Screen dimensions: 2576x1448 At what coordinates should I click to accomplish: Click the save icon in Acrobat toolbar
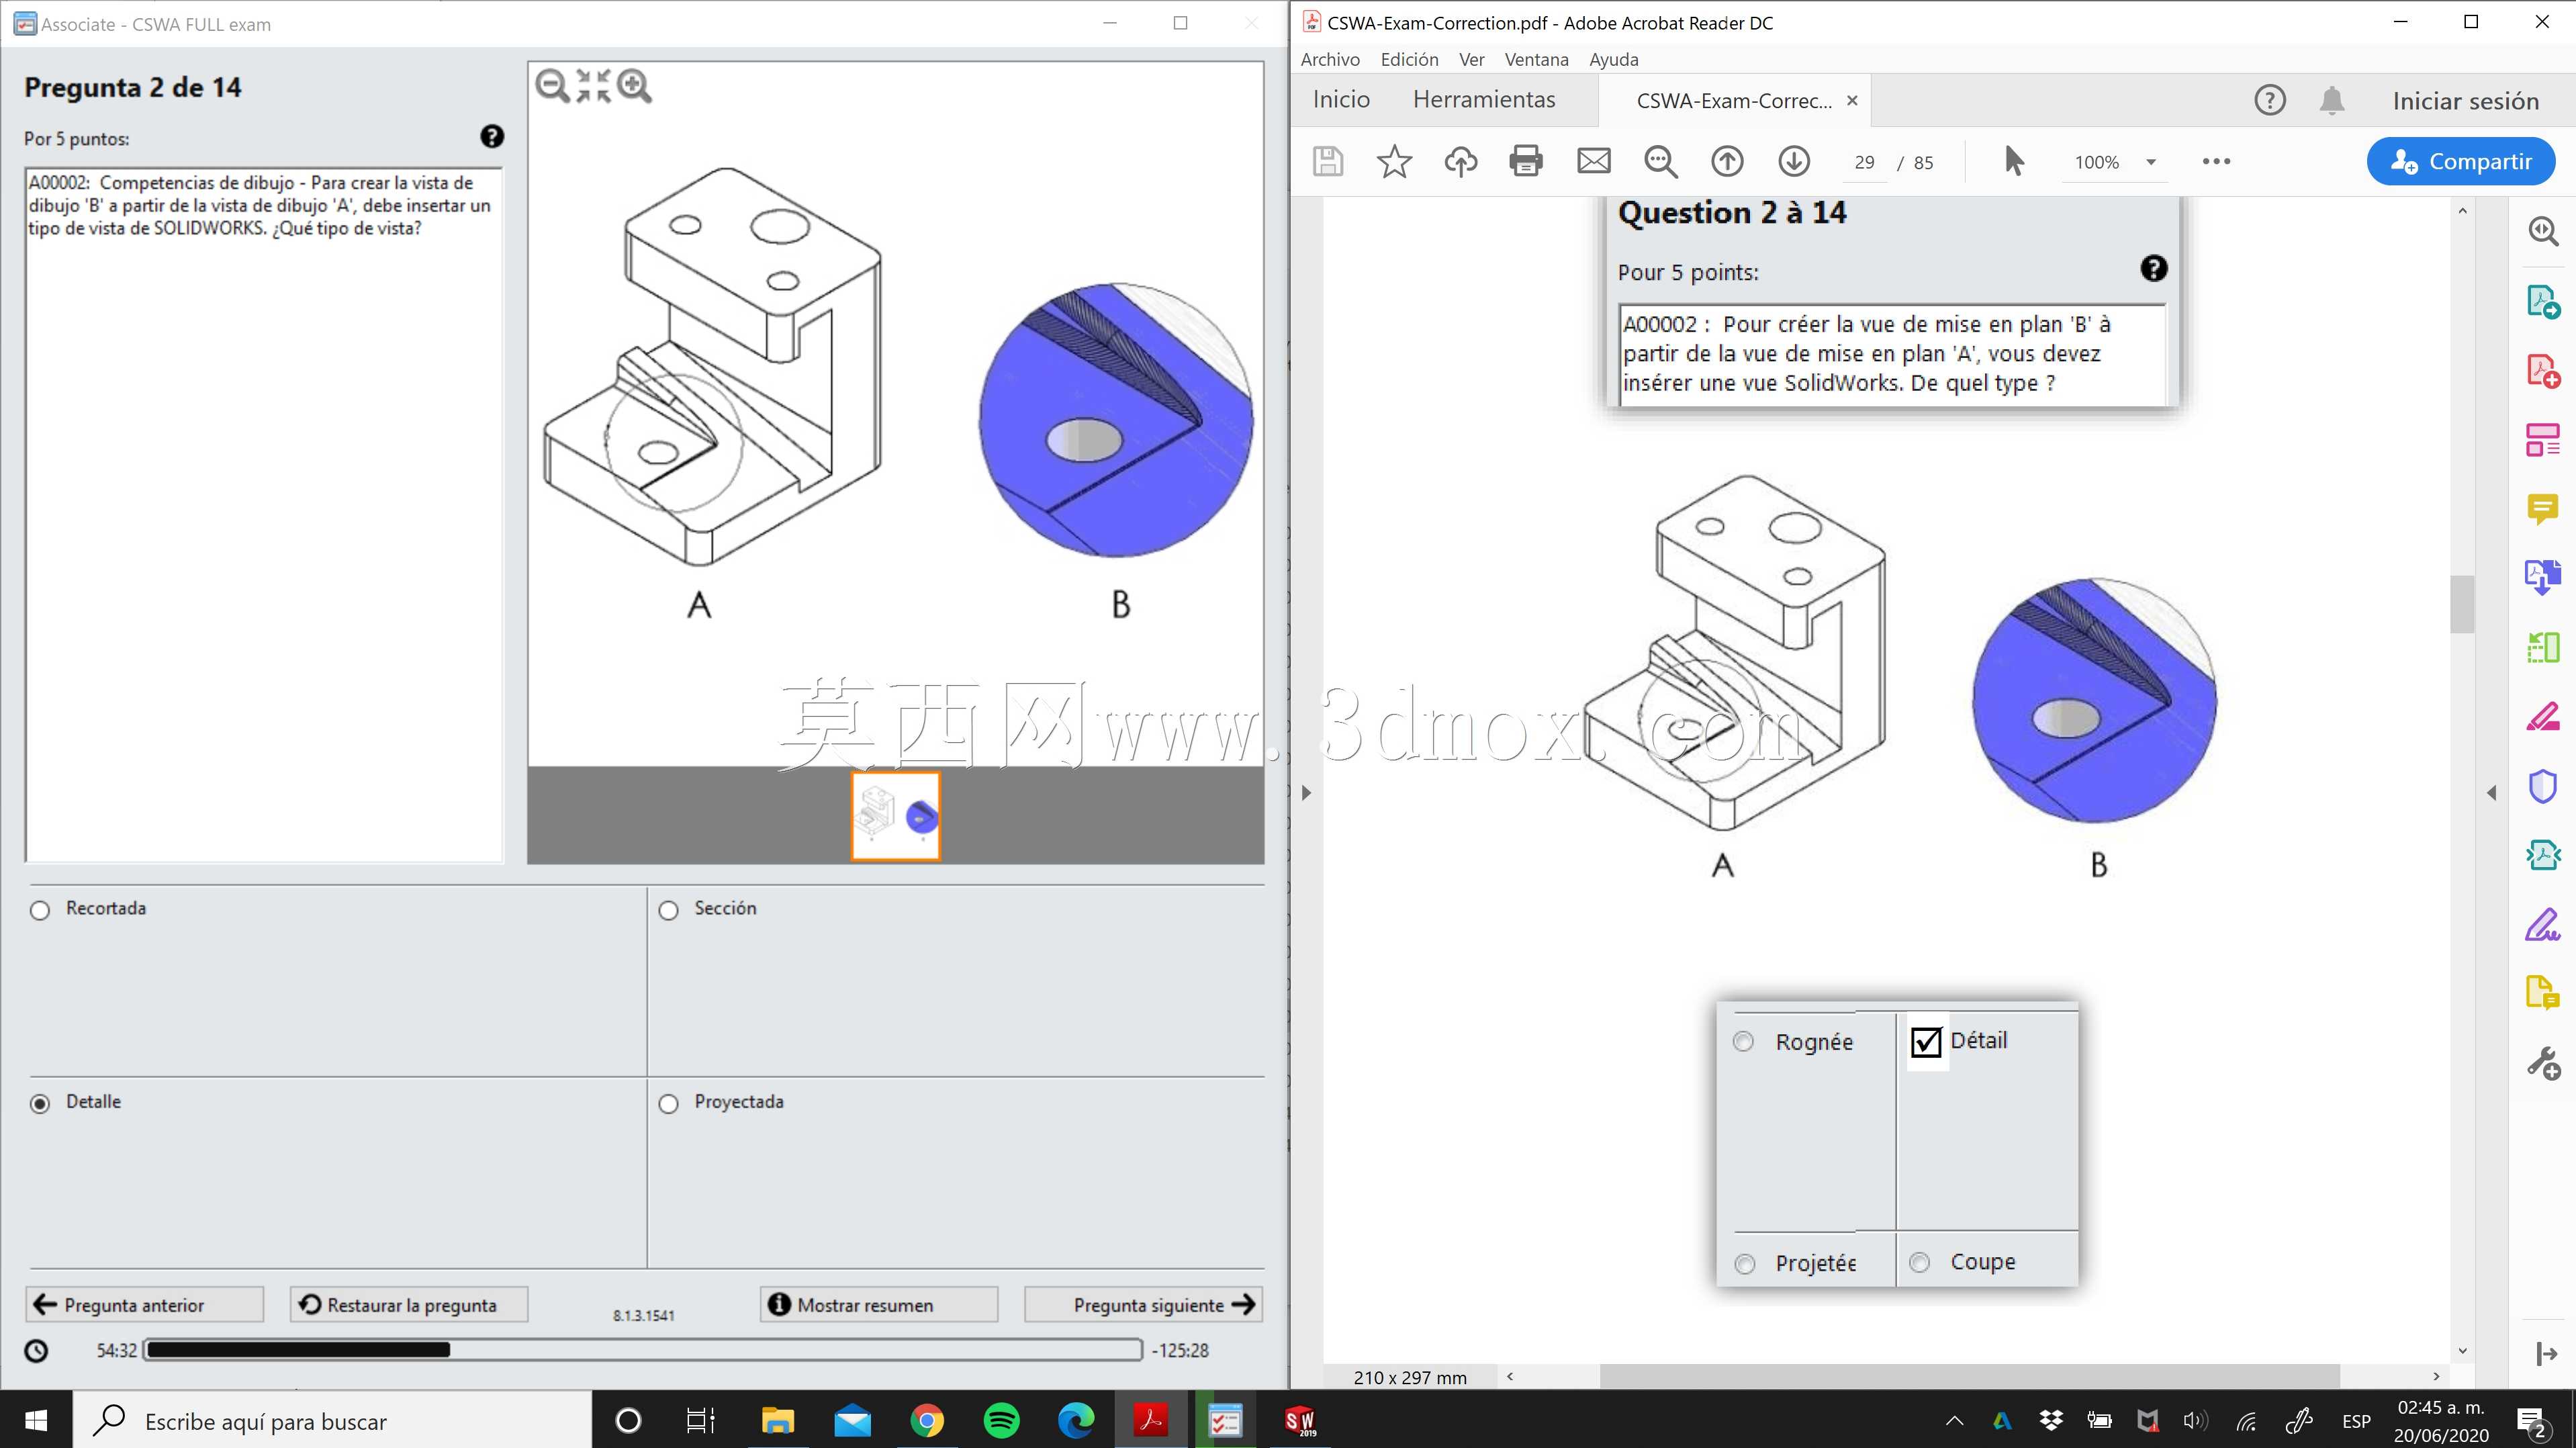pyautogui.click(x=1328, y=162)
